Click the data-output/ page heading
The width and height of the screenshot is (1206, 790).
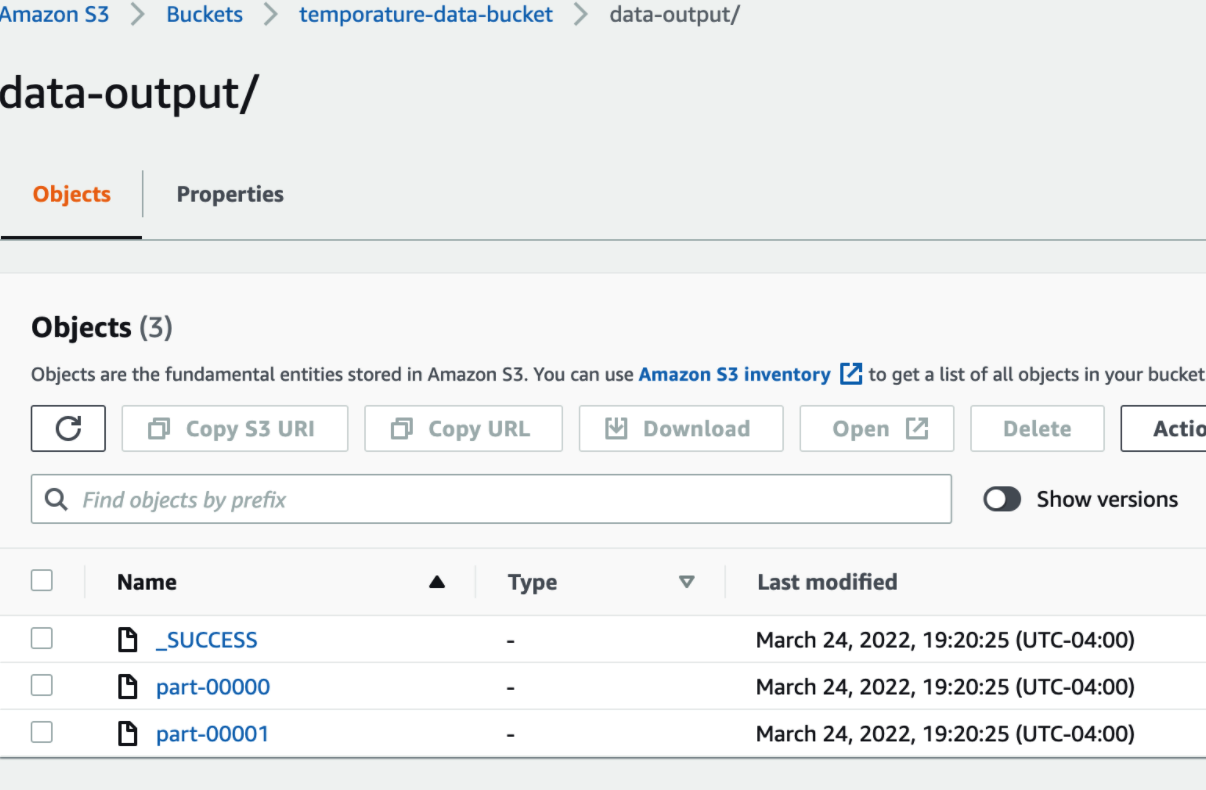[x=129, y=92]
